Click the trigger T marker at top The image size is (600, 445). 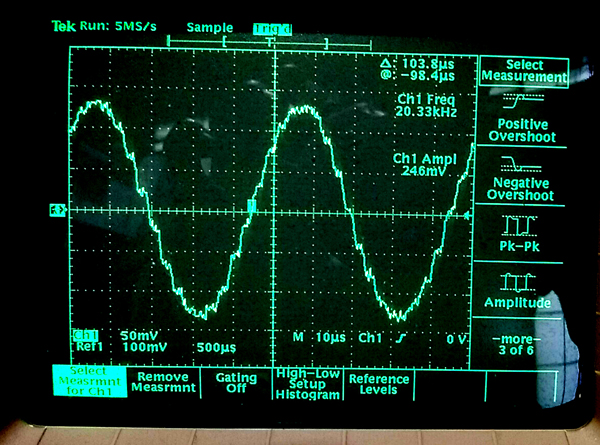tap(270, 41)
